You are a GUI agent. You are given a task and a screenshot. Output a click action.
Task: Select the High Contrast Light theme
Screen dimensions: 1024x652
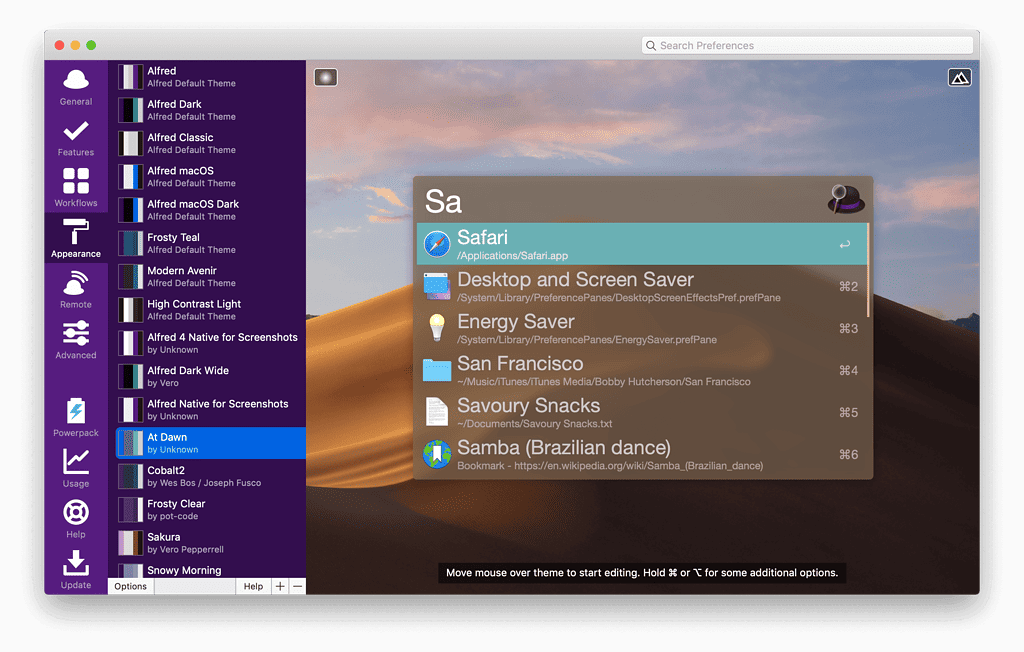pyautogui.click(x=211, y=310)
